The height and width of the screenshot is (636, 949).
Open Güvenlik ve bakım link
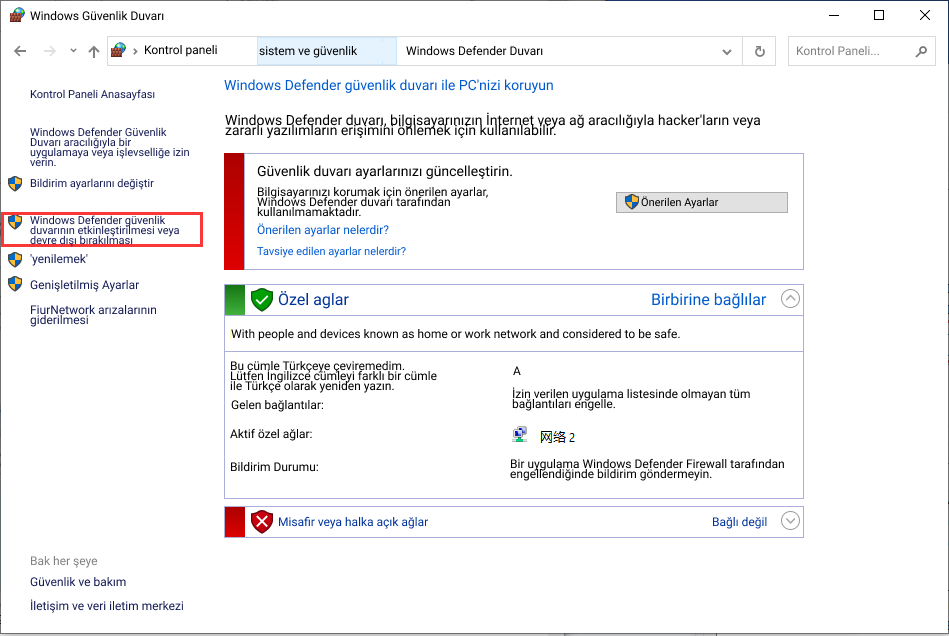pos(78,582)
